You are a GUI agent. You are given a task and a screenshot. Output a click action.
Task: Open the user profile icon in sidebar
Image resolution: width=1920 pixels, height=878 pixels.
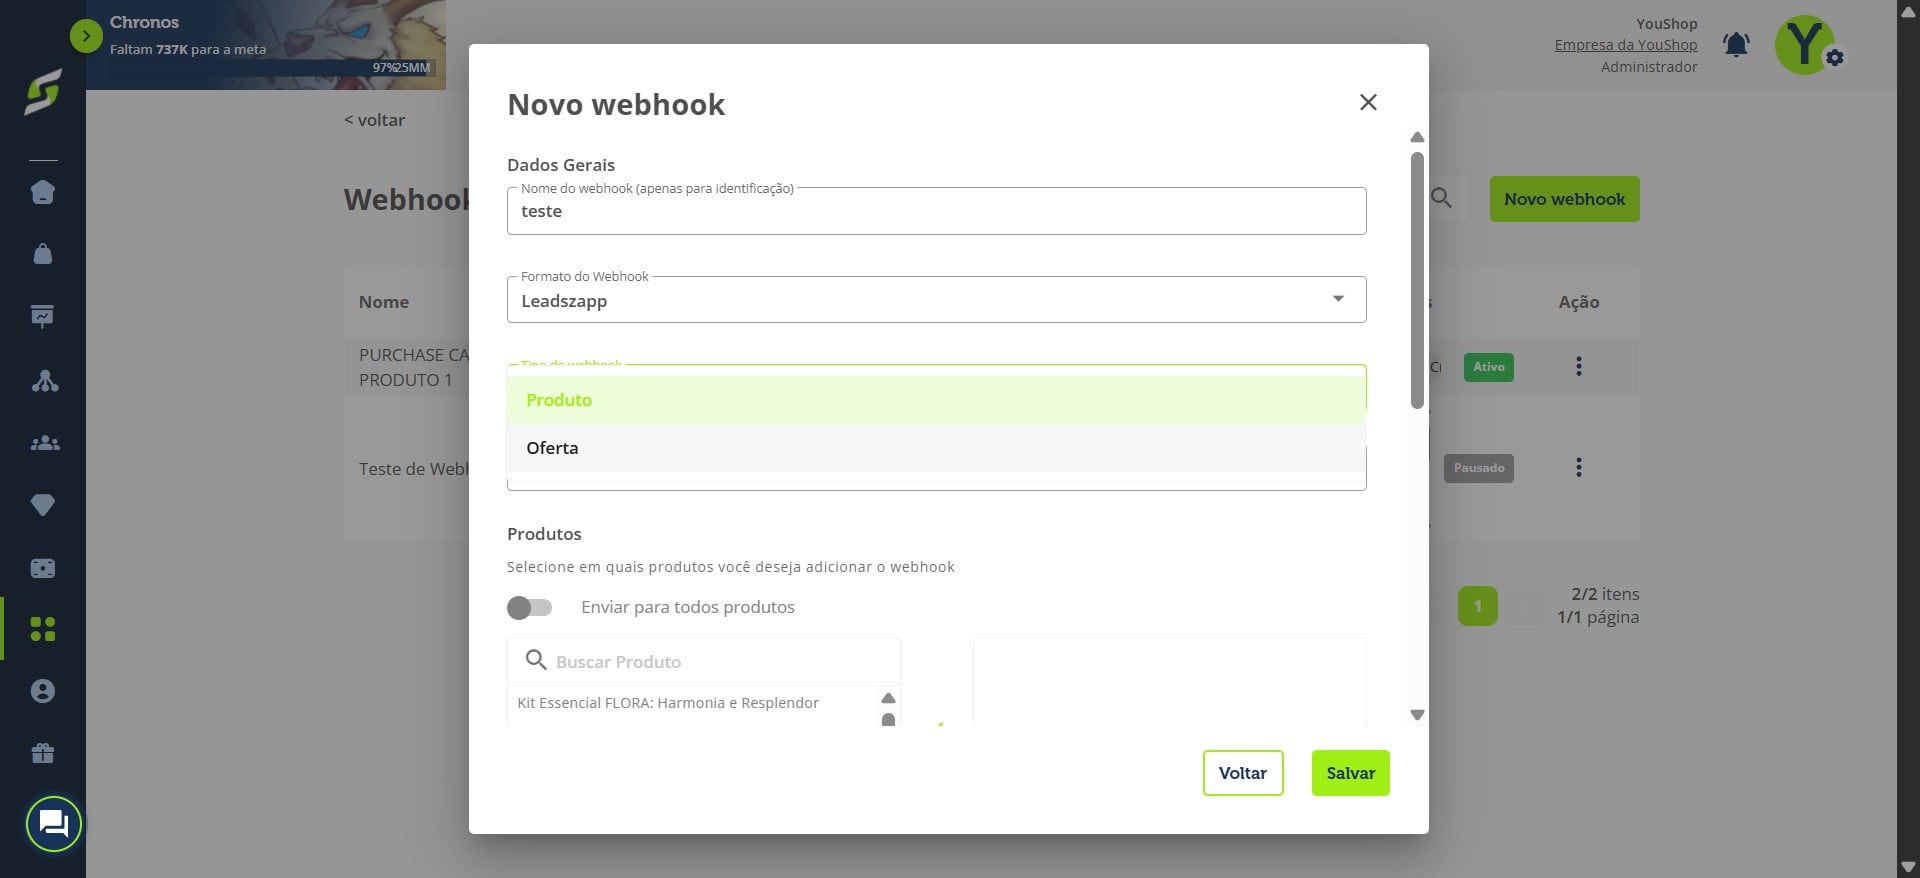pyautogui.click(x=43, y=691)
